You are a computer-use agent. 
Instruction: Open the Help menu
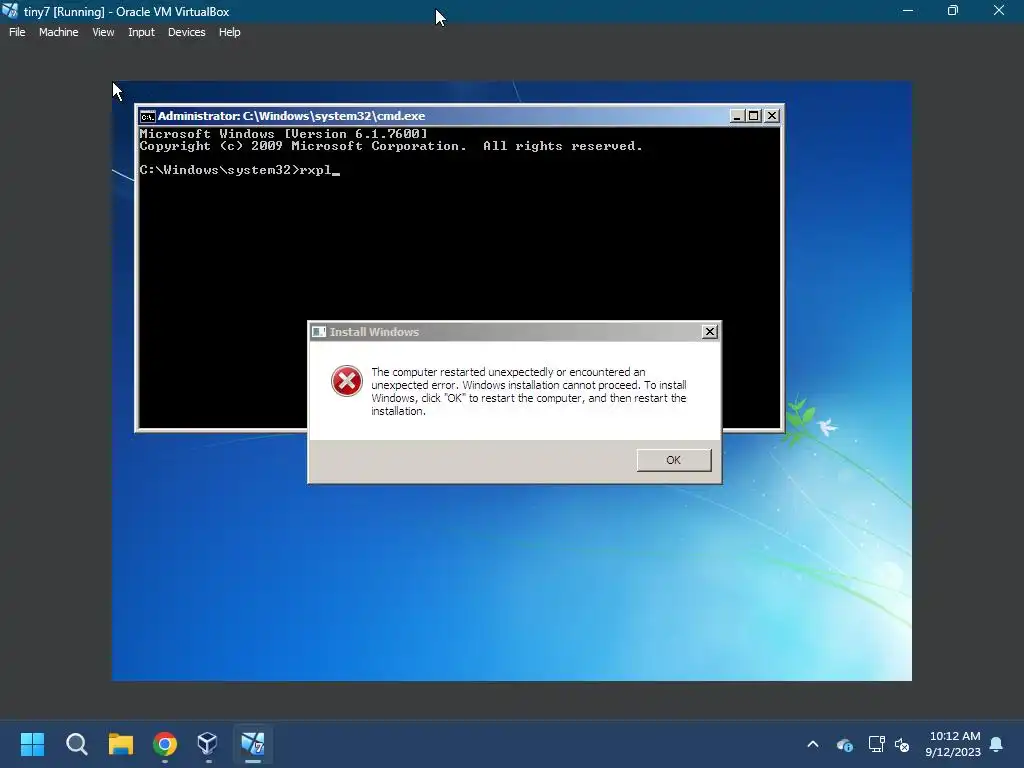tap(229, 32)
